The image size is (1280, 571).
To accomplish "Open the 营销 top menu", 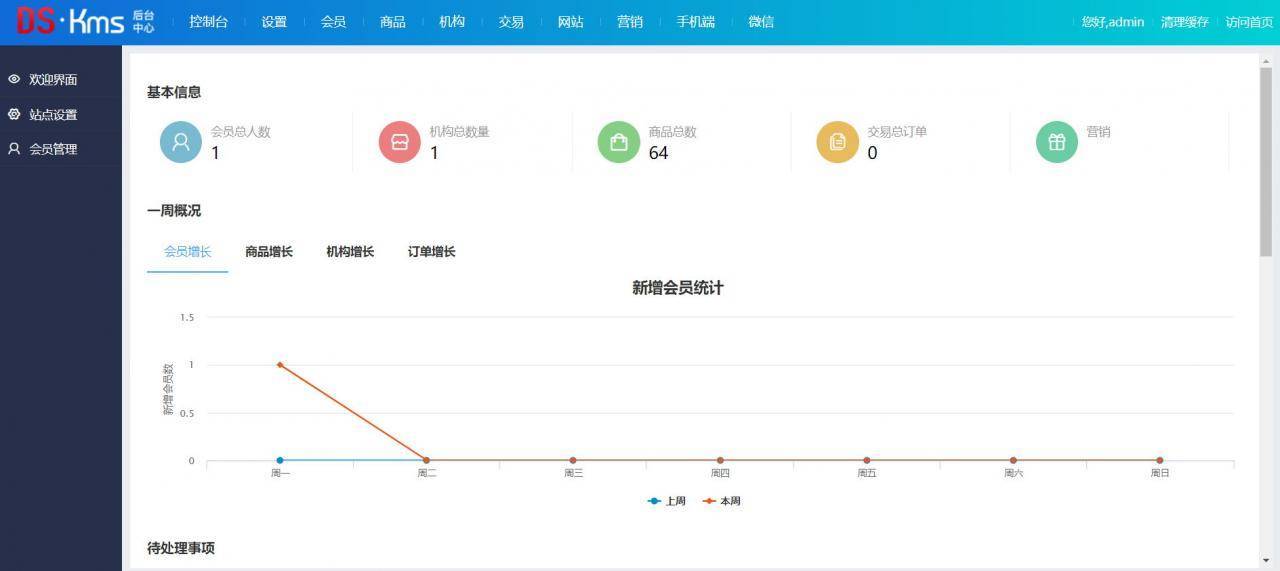I will [x=630, y=21].
